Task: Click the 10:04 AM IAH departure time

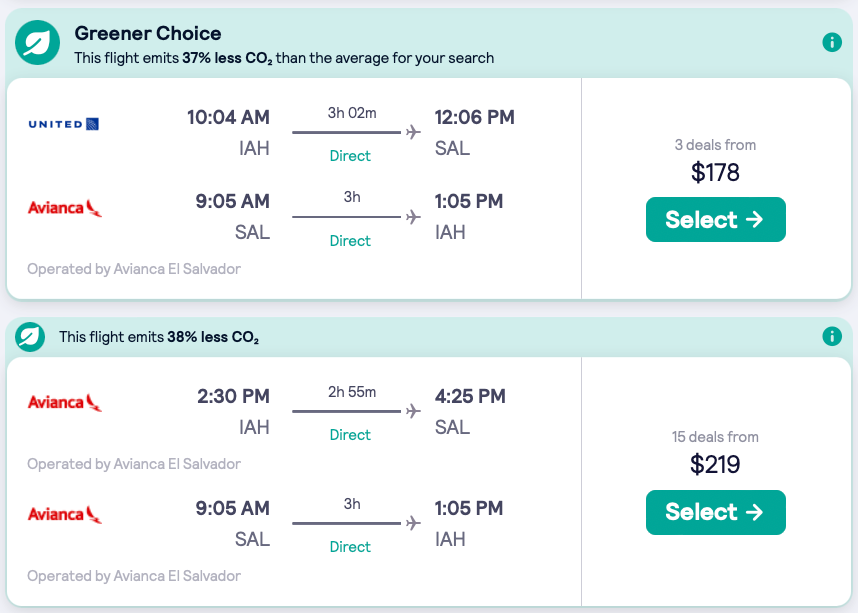Action: click(228, 117)
